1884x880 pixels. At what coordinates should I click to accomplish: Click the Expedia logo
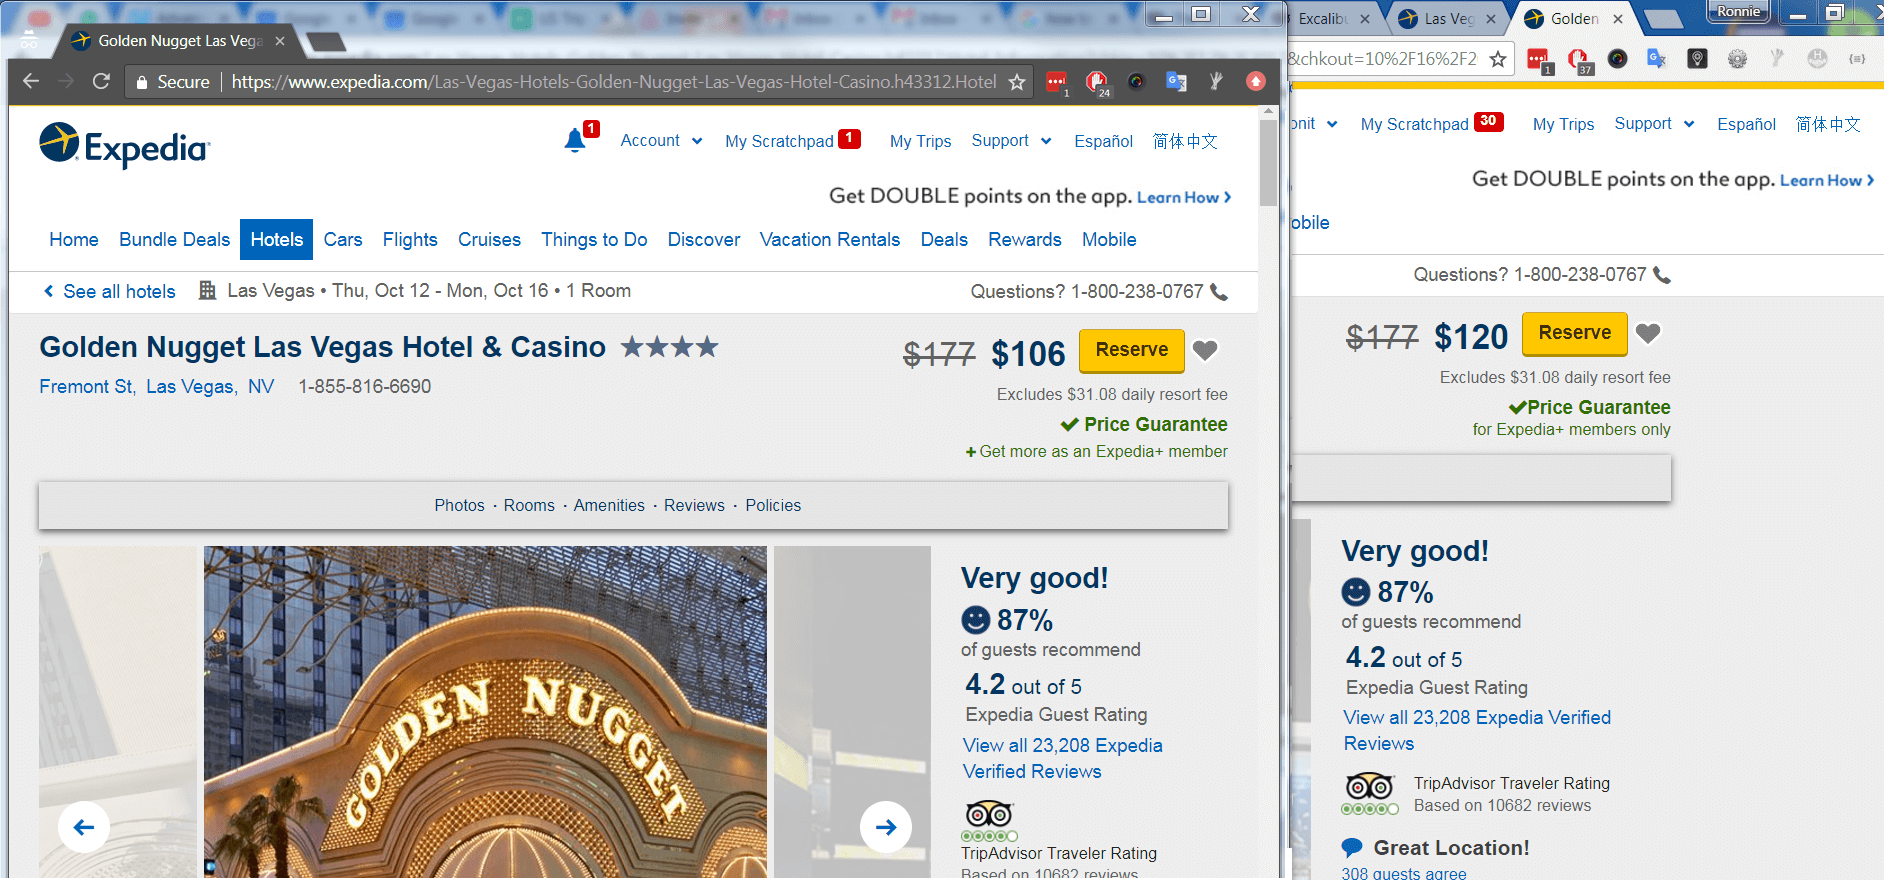(x=125, y=146)
